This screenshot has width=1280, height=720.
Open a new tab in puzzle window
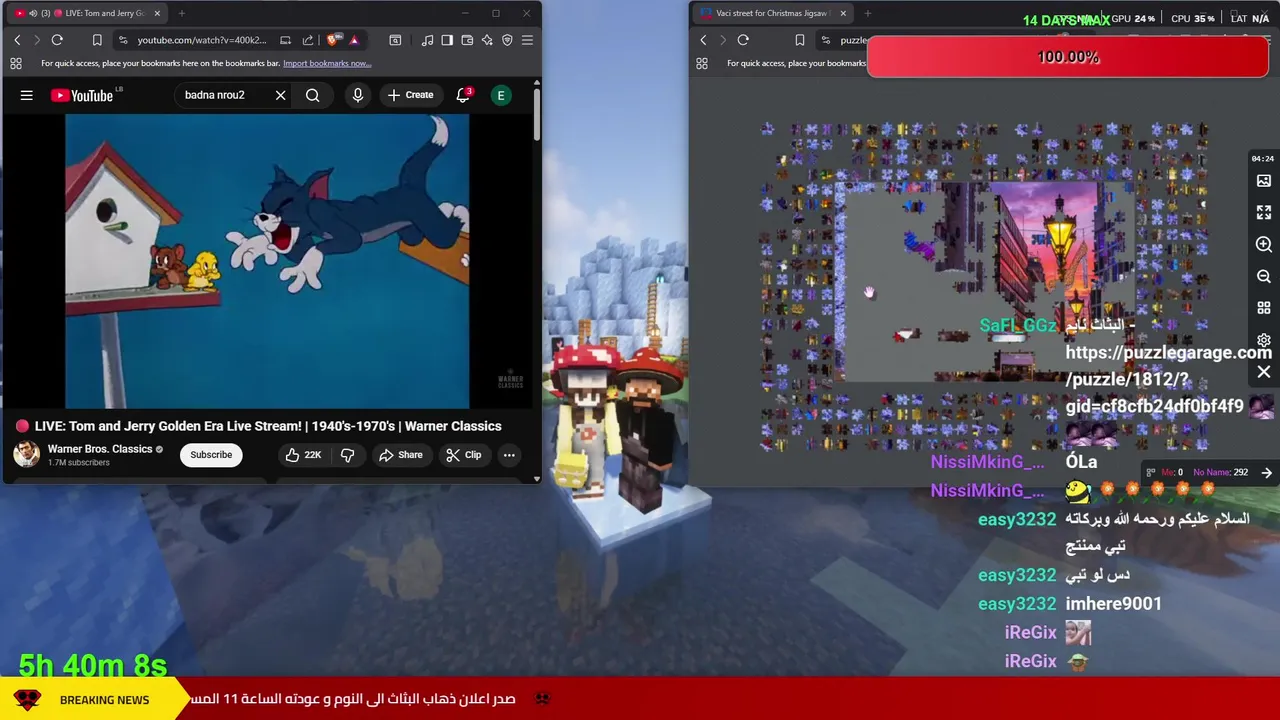coord(868,13)
